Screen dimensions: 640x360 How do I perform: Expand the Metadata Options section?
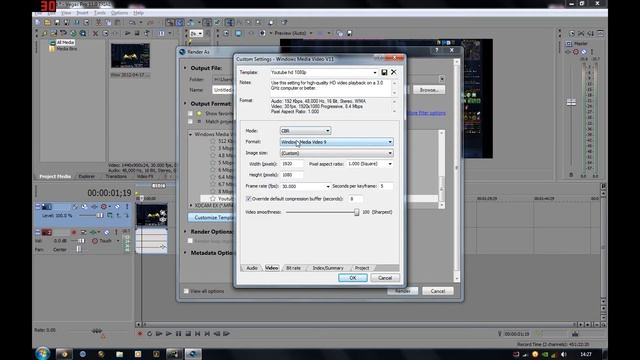click(185, 253)
